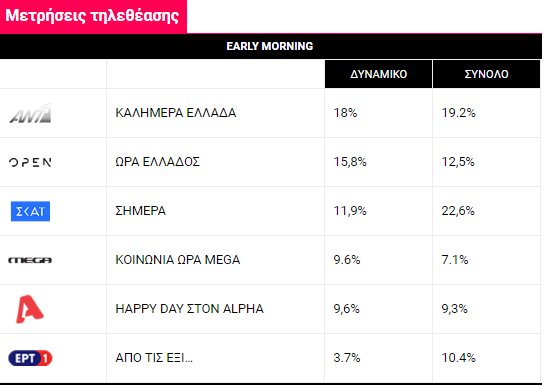
Task: Click the ΣΥΝΟΛΟ column header
Action: [487, 74]
